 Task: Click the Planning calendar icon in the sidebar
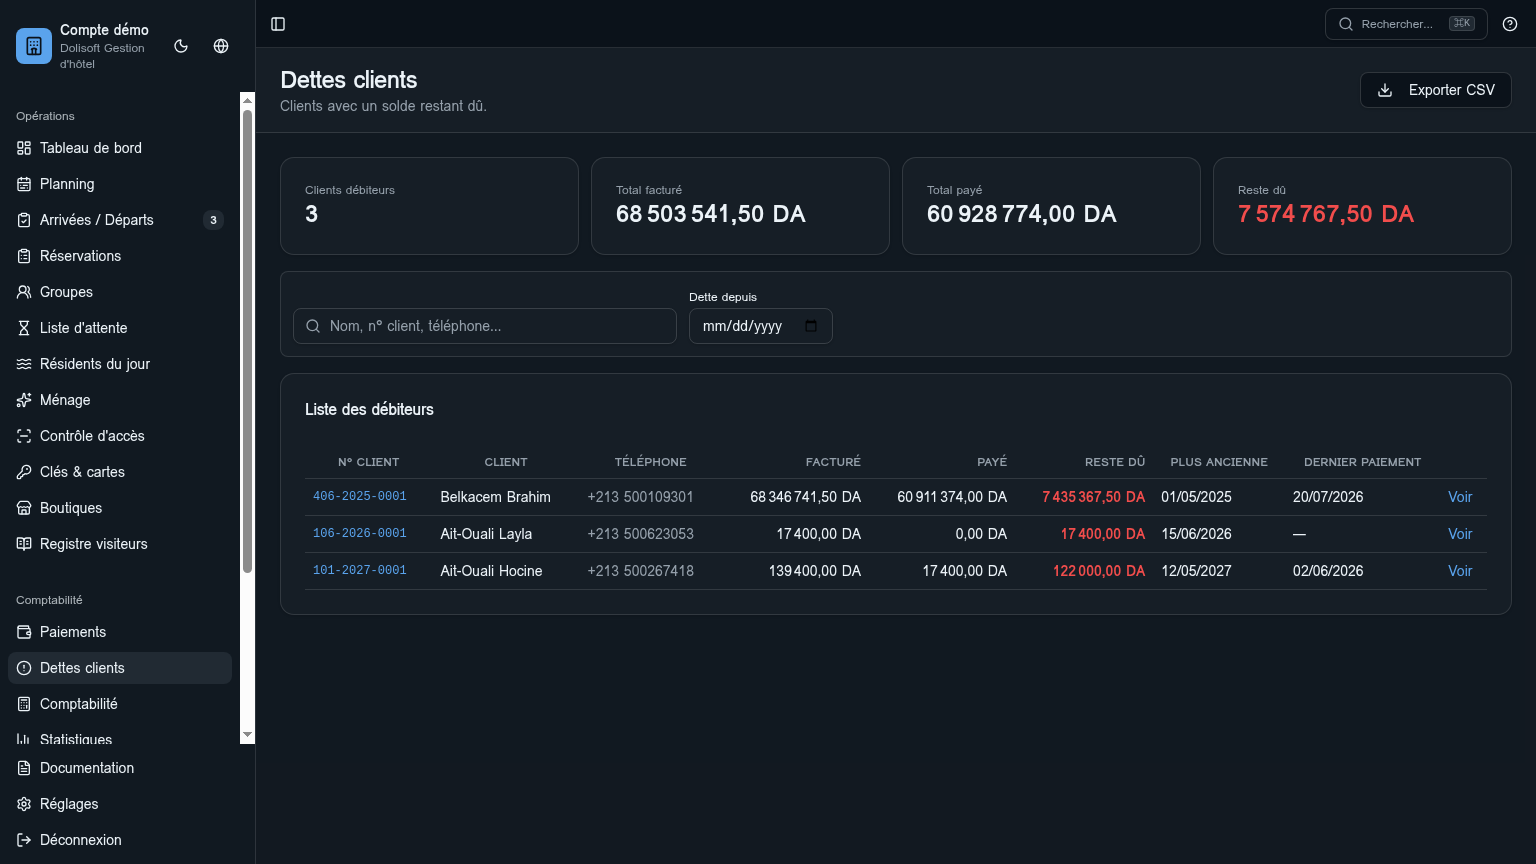[x=24, y=184]
